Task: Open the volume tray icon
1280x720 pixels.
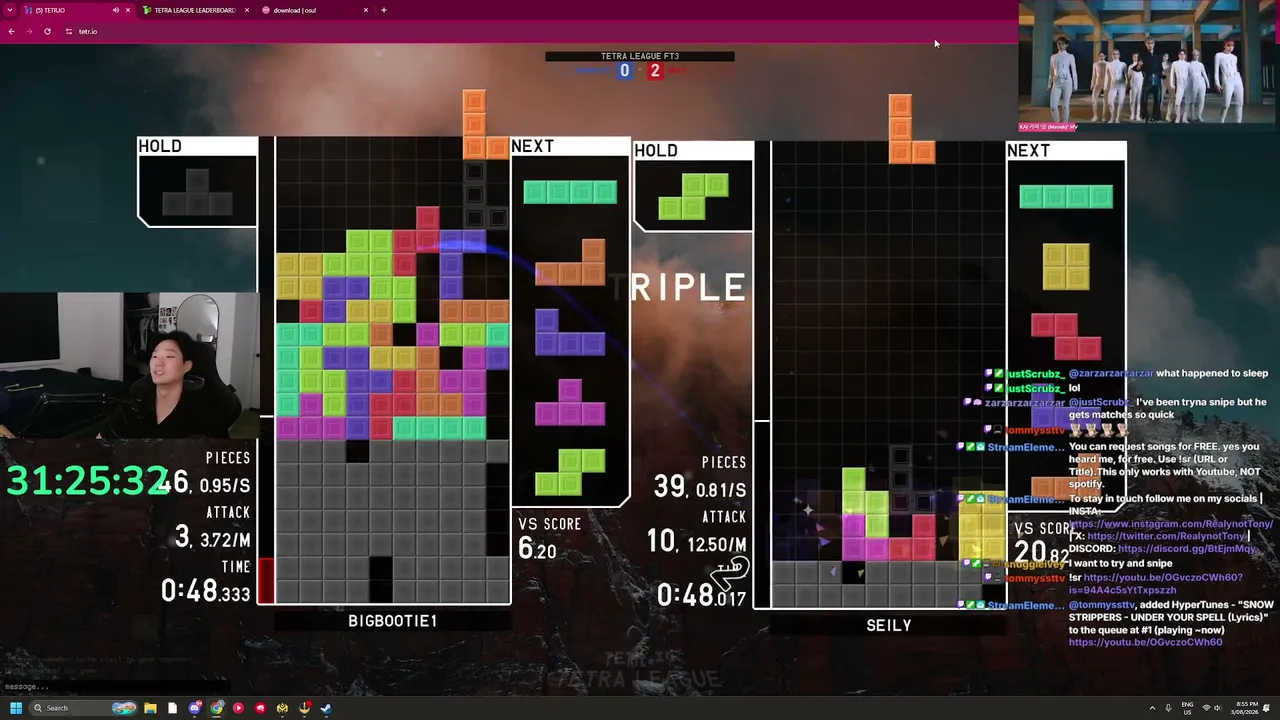Action: (x=1217, y=708)
